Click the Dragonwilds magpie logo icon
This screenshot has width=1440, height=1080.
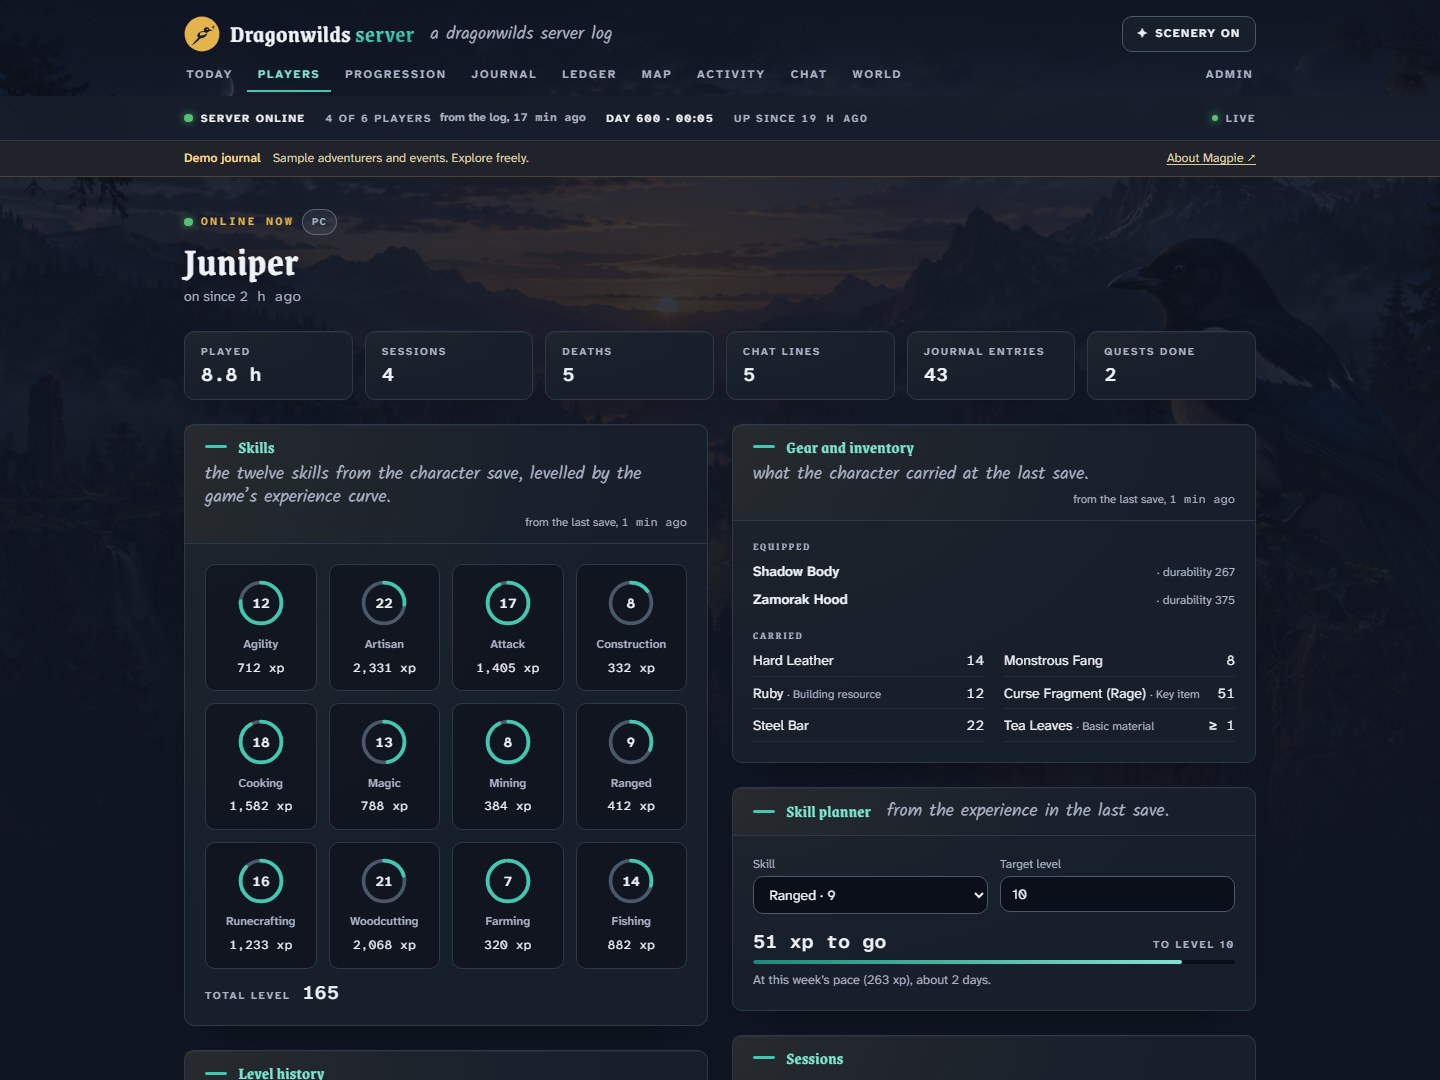[x=202, y=34]
